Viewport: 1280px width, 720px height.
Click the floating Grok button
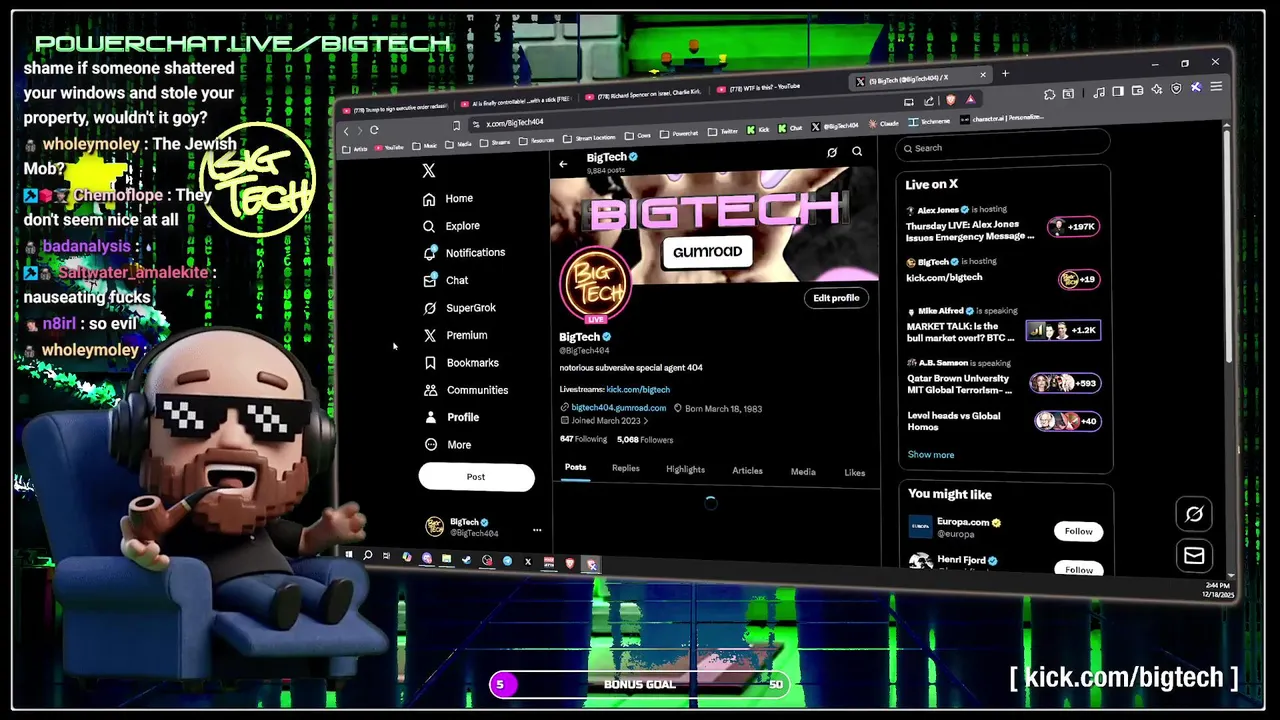click(1194, 514)
